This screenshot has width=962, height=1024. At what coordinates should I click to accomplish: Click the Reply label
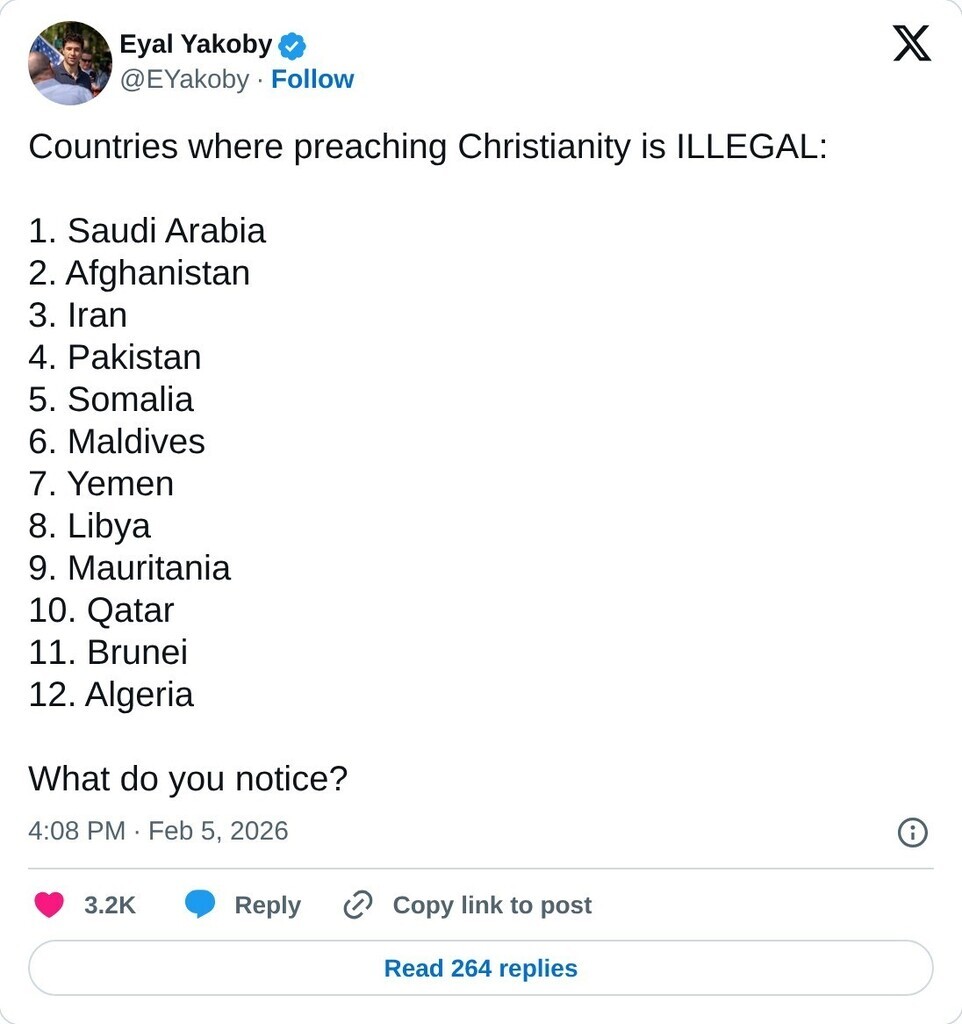pos(267,905)
